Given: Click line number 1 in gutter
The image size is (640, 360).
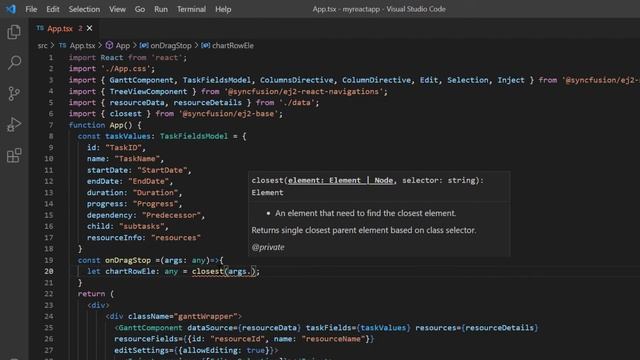Looking at the screenshot, I should (51, 58).
